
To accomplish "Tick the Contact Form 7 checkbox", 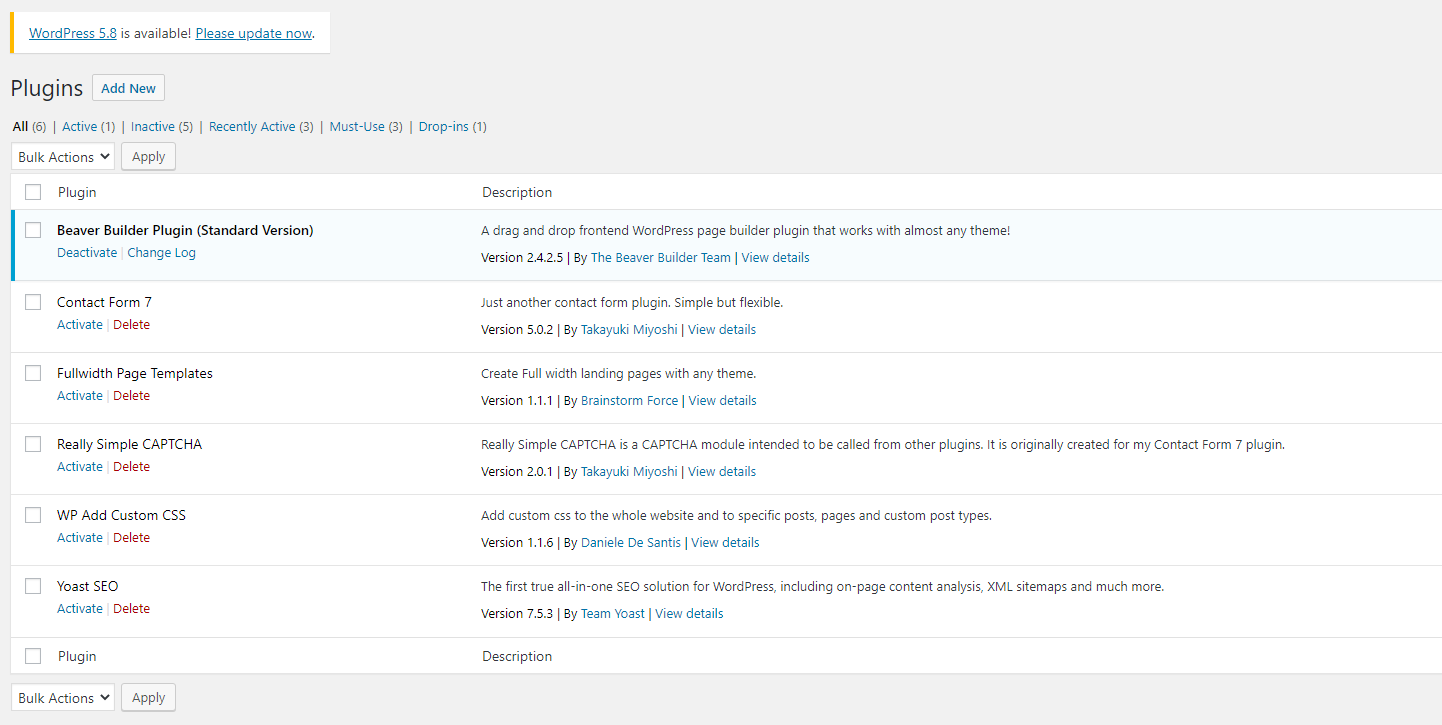I will pyautogui.click(x=33, y=302).
